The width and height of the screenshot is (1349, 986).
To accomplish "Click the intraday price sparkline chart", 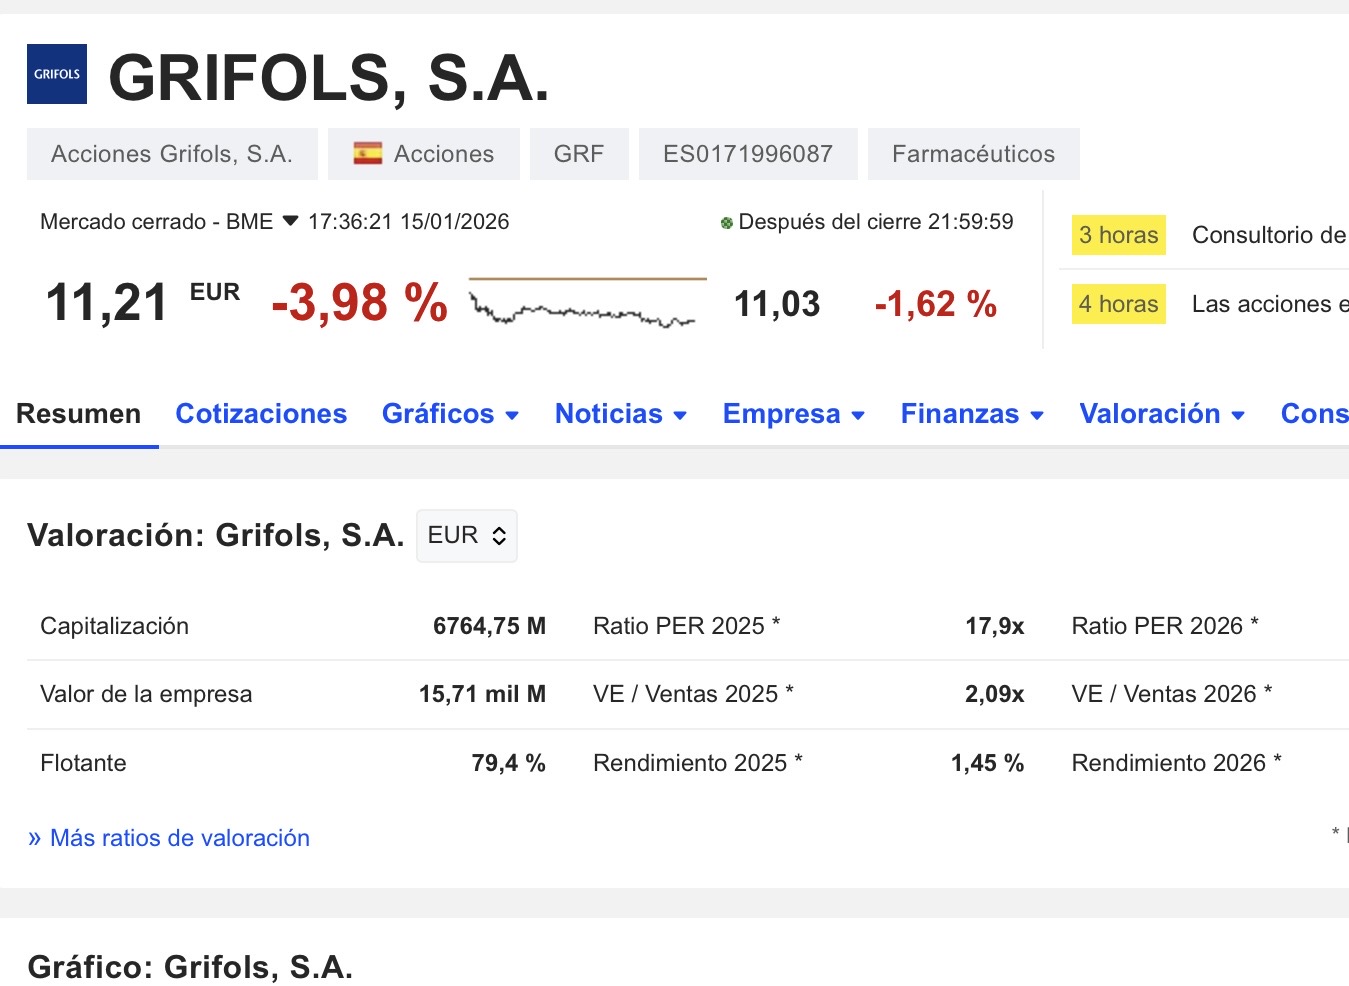I will [x=587, y=303].
